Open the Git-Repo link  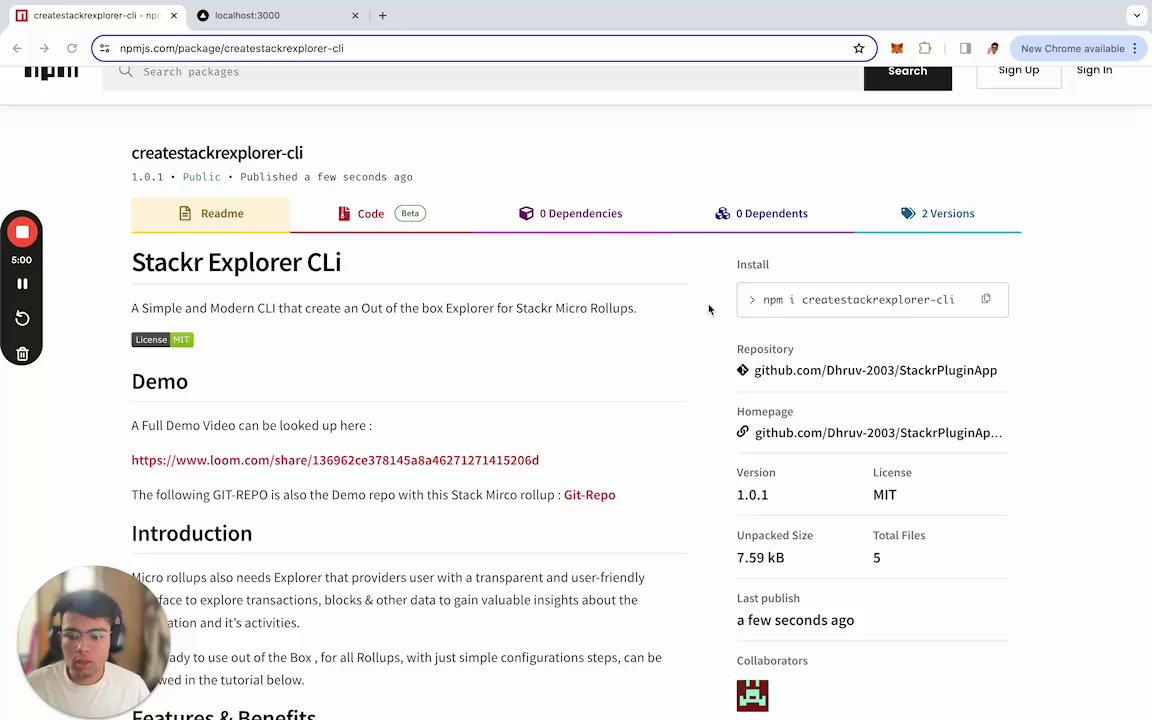coord(589,495)
